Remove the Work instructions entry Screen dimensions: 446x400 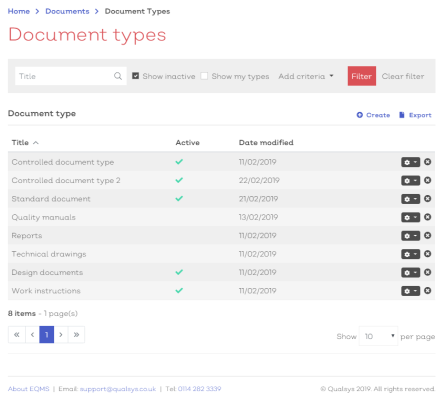[x=428, y=291]
